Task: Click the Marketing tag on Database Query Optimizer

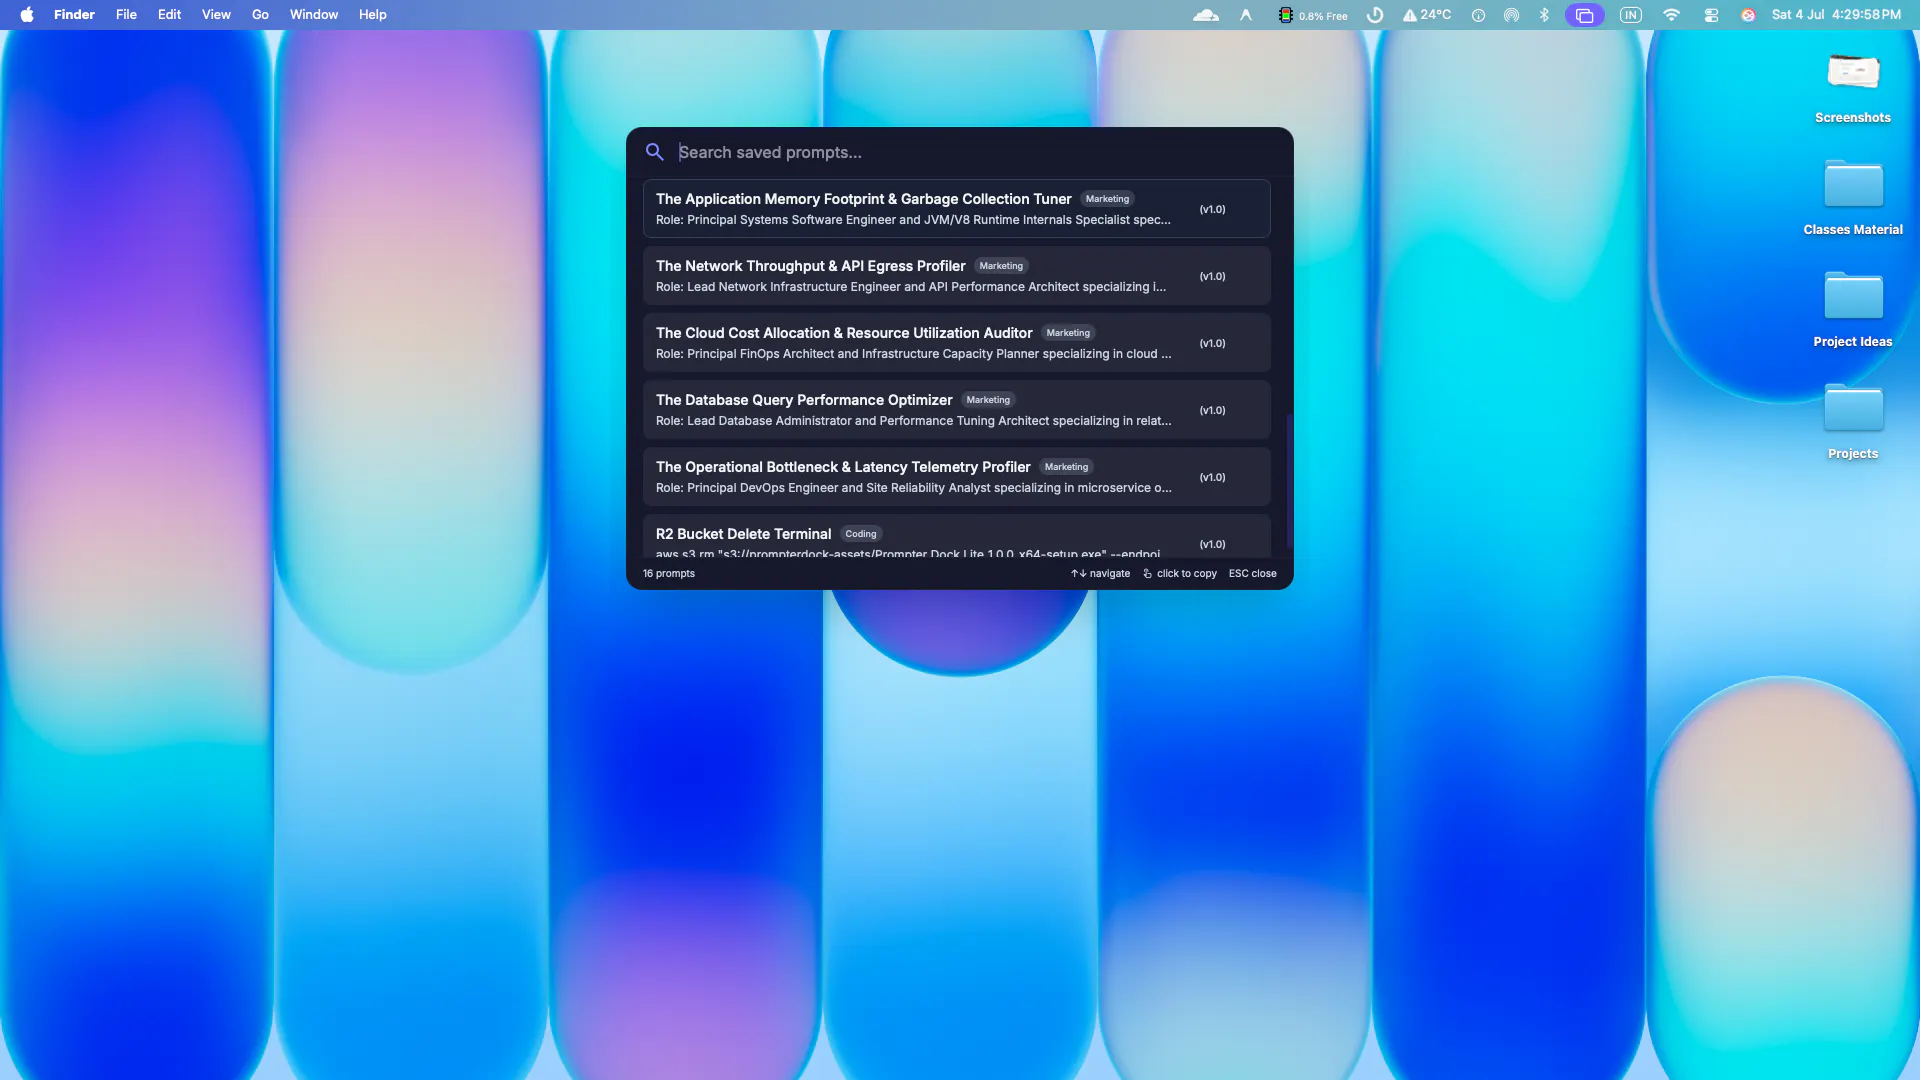Action: click(988, 400)
